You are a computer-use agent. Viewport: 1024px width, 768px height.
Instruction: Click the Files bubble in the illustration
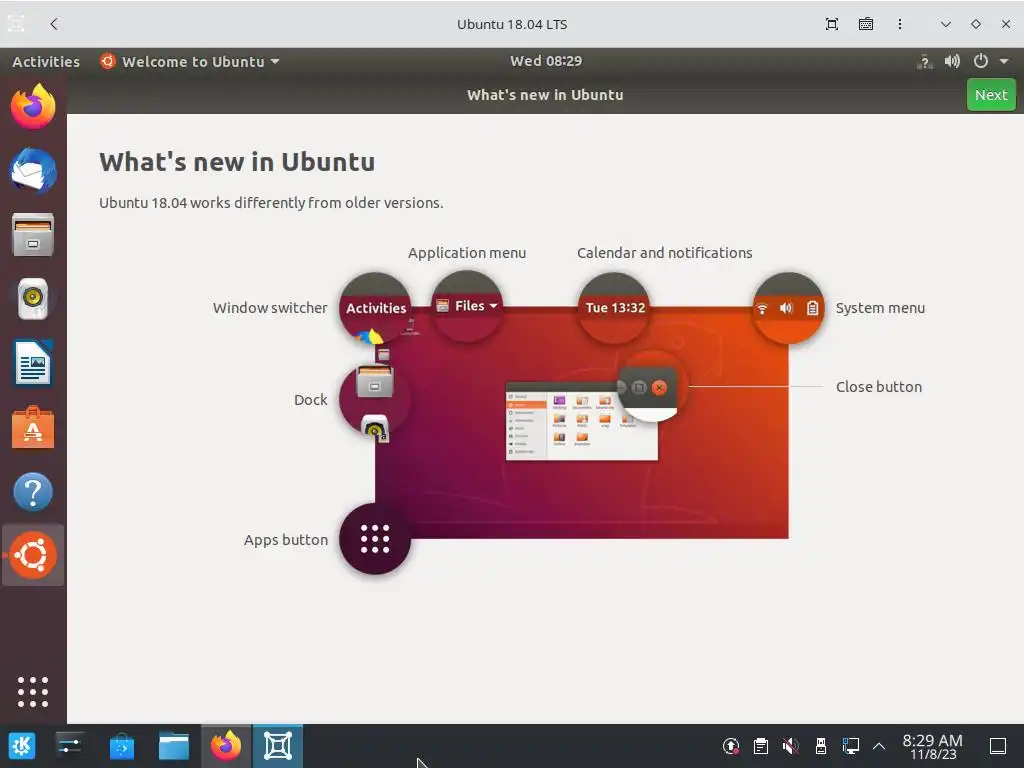[467, 306]
